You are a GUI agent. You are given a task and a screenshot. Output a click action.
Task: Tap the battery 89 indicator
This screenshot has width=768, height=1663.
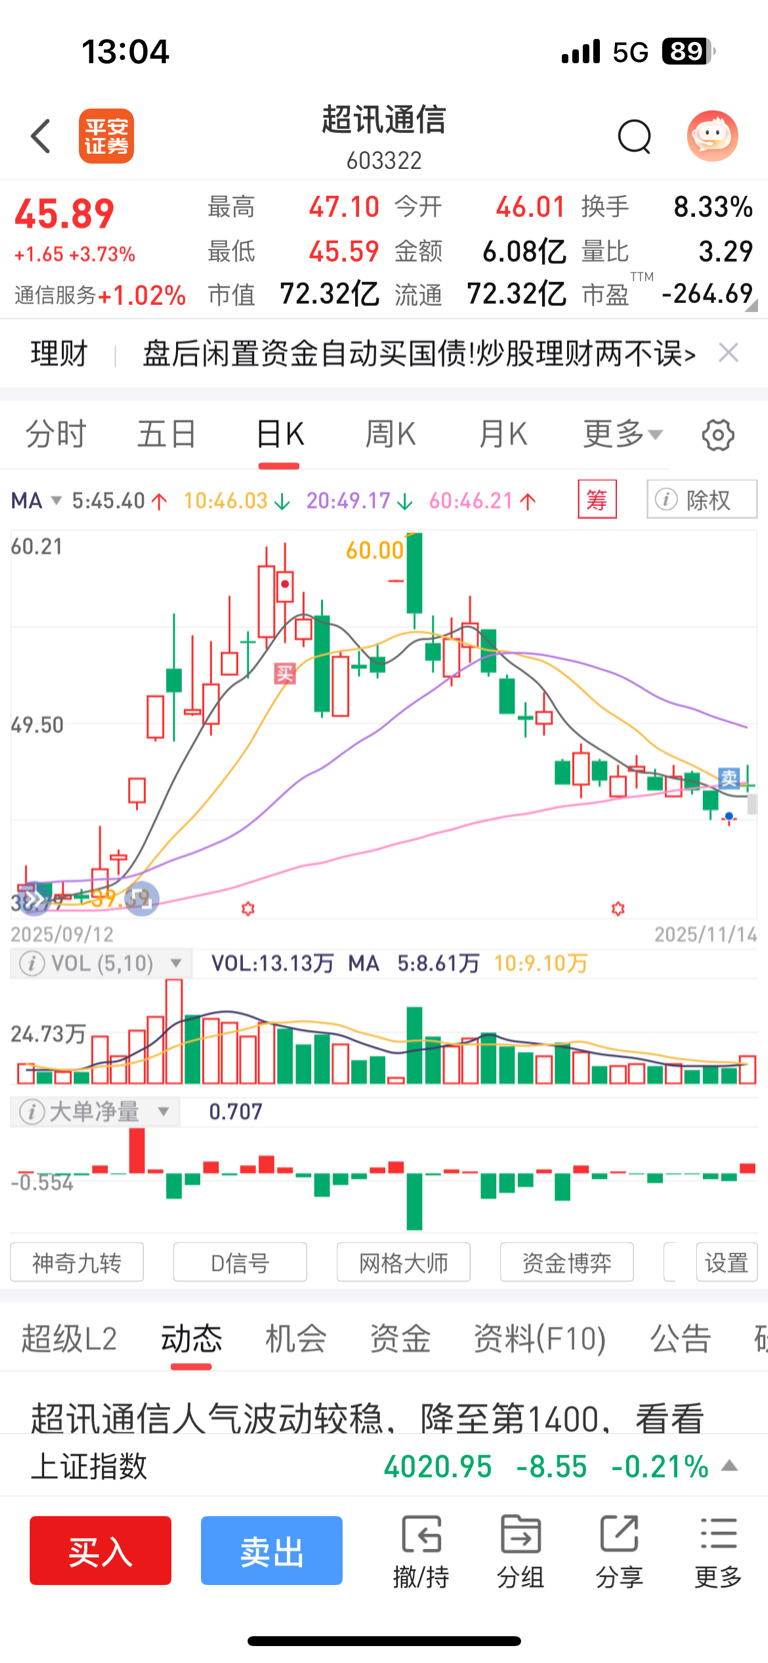point(688,51)
